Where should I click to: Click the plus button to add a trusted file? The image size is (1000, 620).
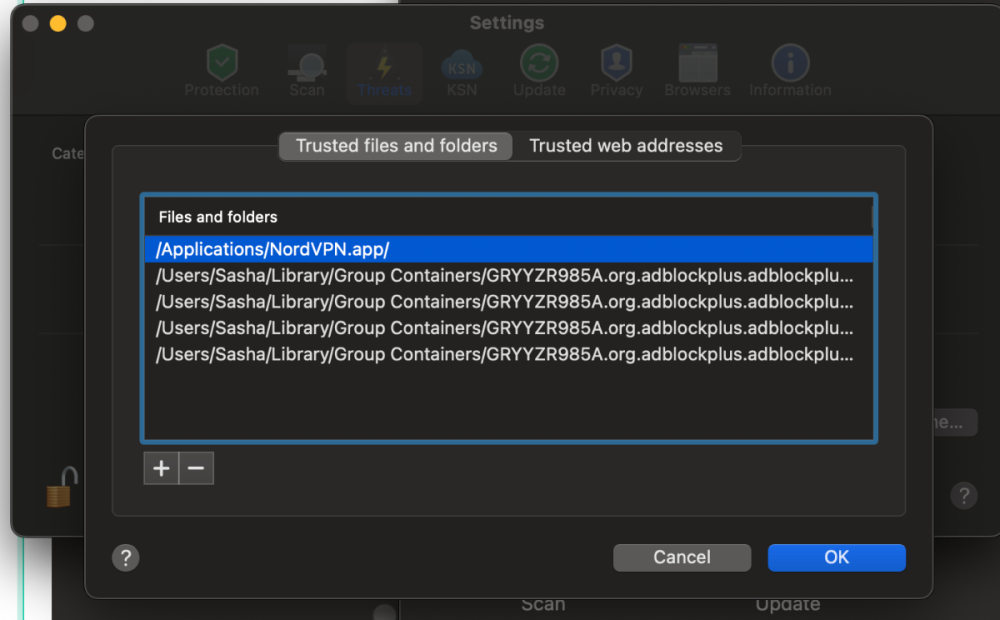pyautogui.click(x=161, y=468)
